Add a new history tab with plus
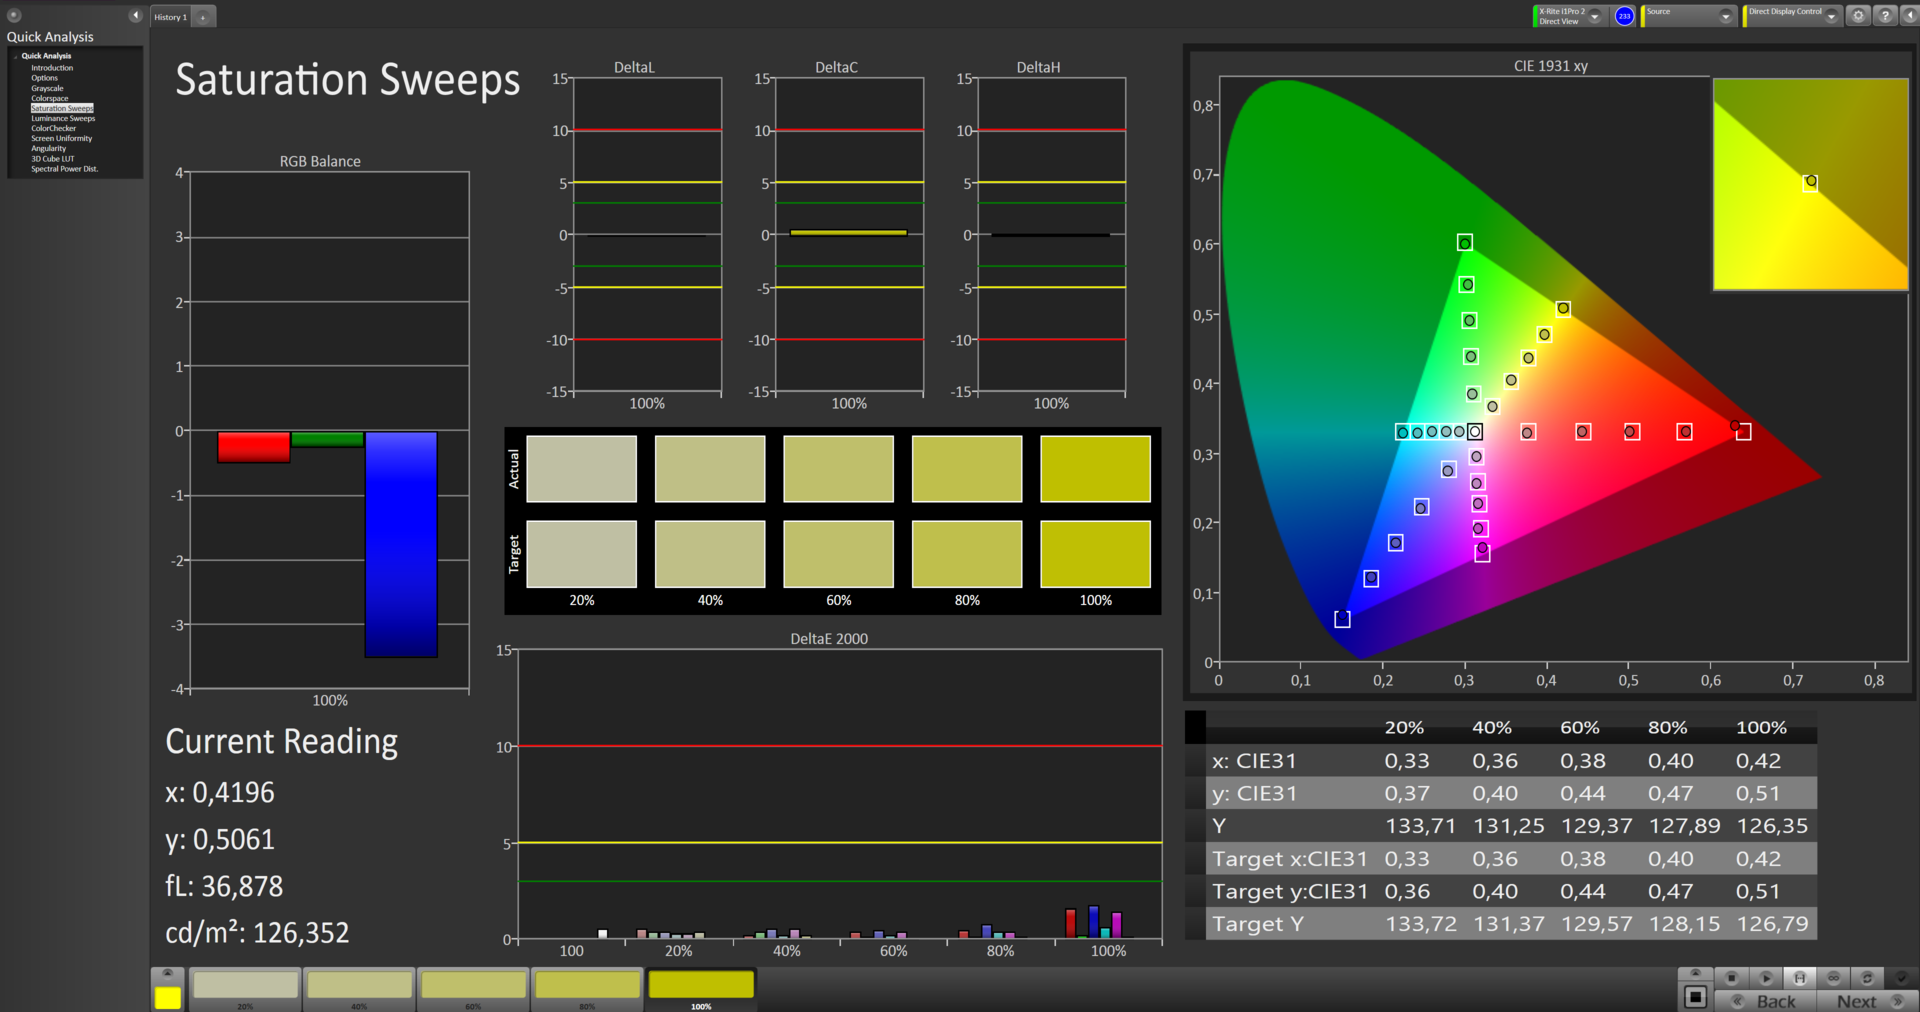This screenshot has width=1920, height=1012. [x=203, y=17]
